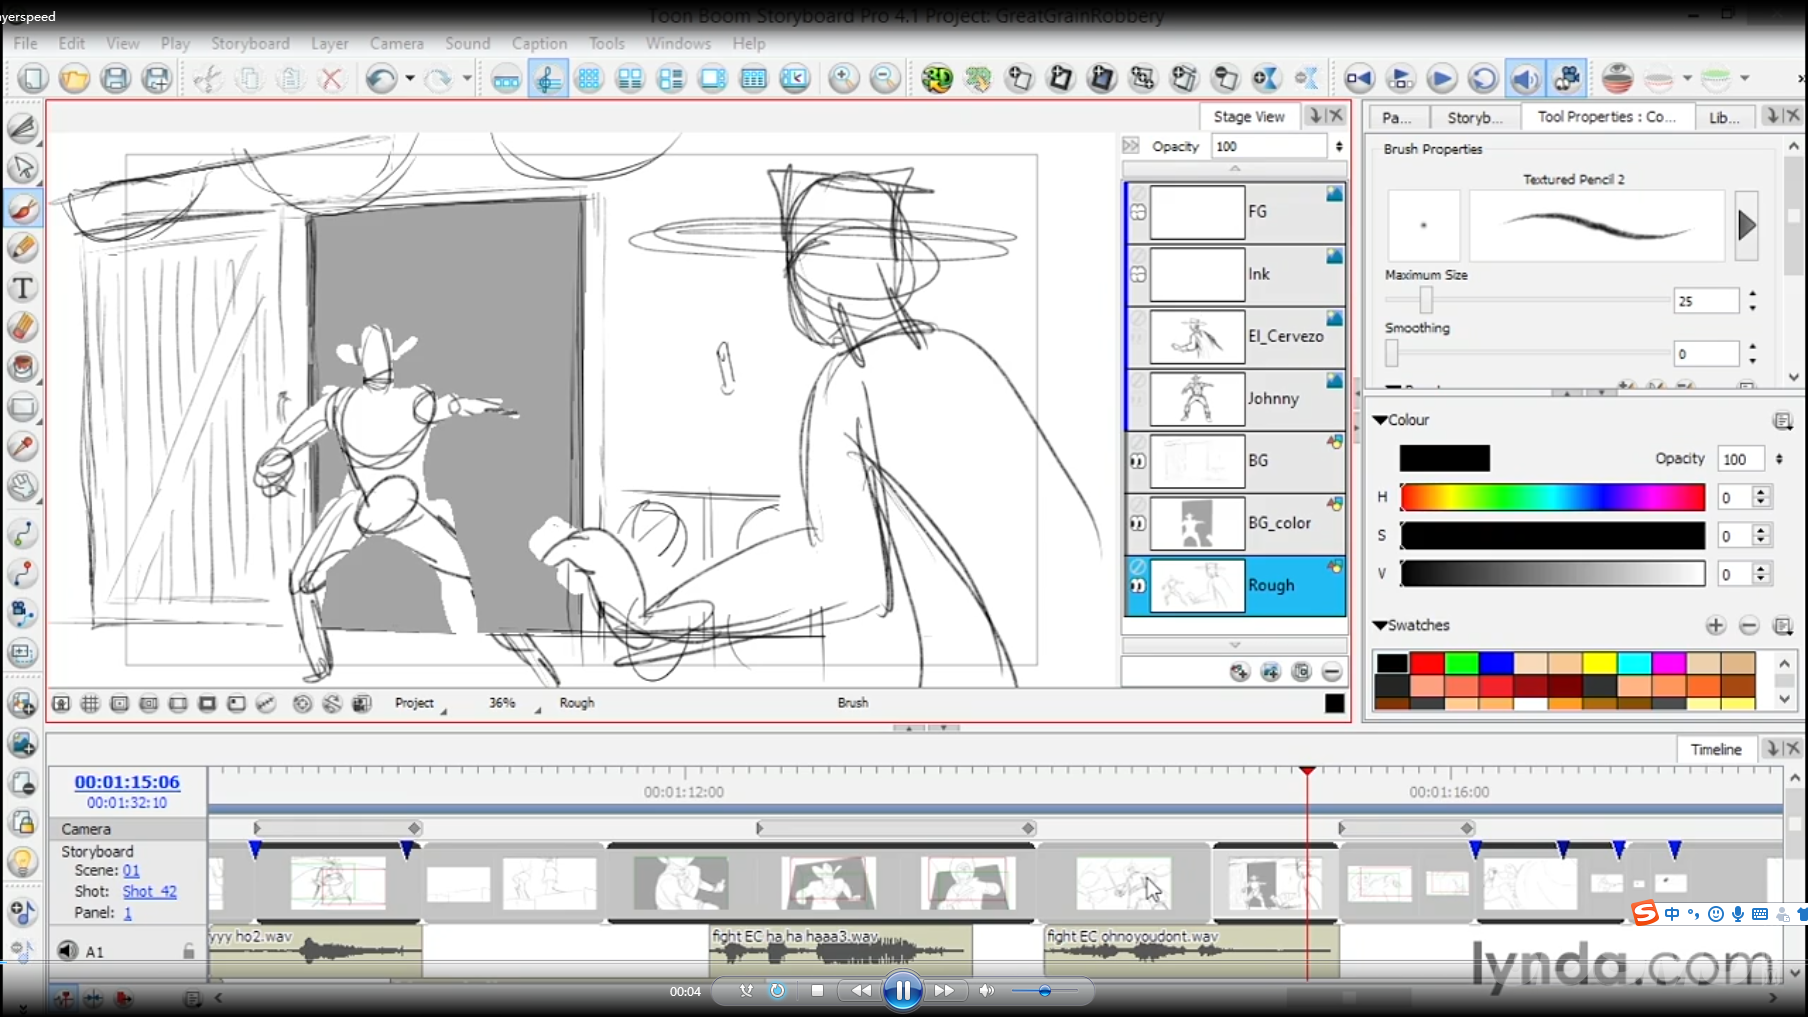This screenshot has height=1017, width=1808.
Task: Click the 00:01:15:06 timecode link
Action: 127,782
